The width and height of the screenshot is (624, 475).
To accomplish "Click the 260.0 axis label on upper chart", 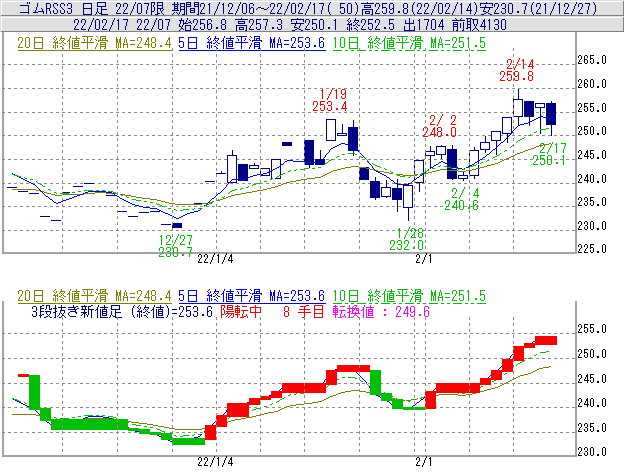I will tap(592, 84).
